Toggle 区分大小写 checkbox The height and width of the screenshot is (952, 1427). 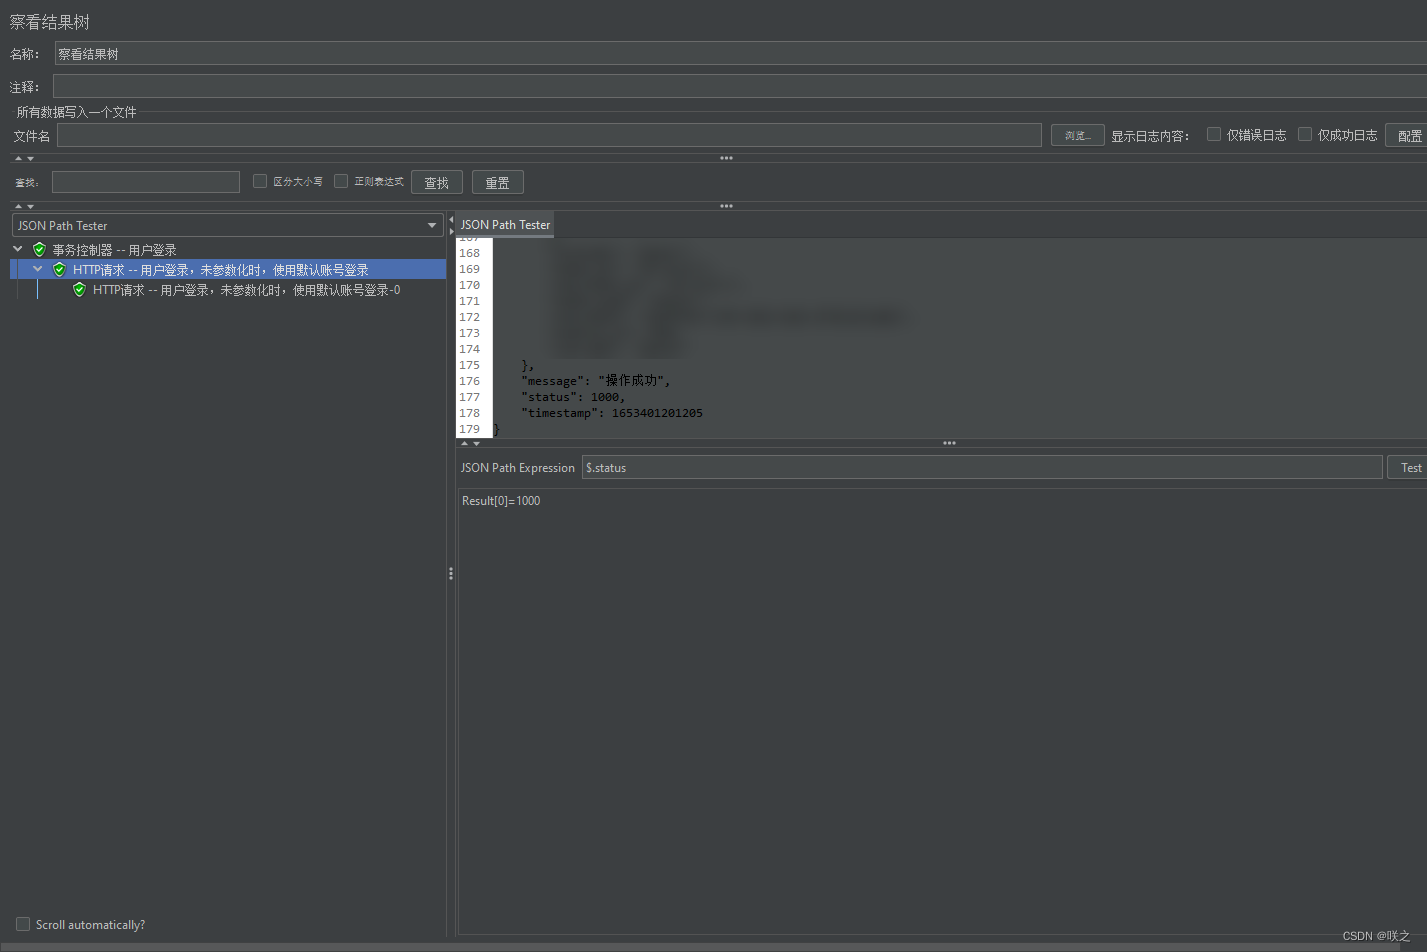260,181
